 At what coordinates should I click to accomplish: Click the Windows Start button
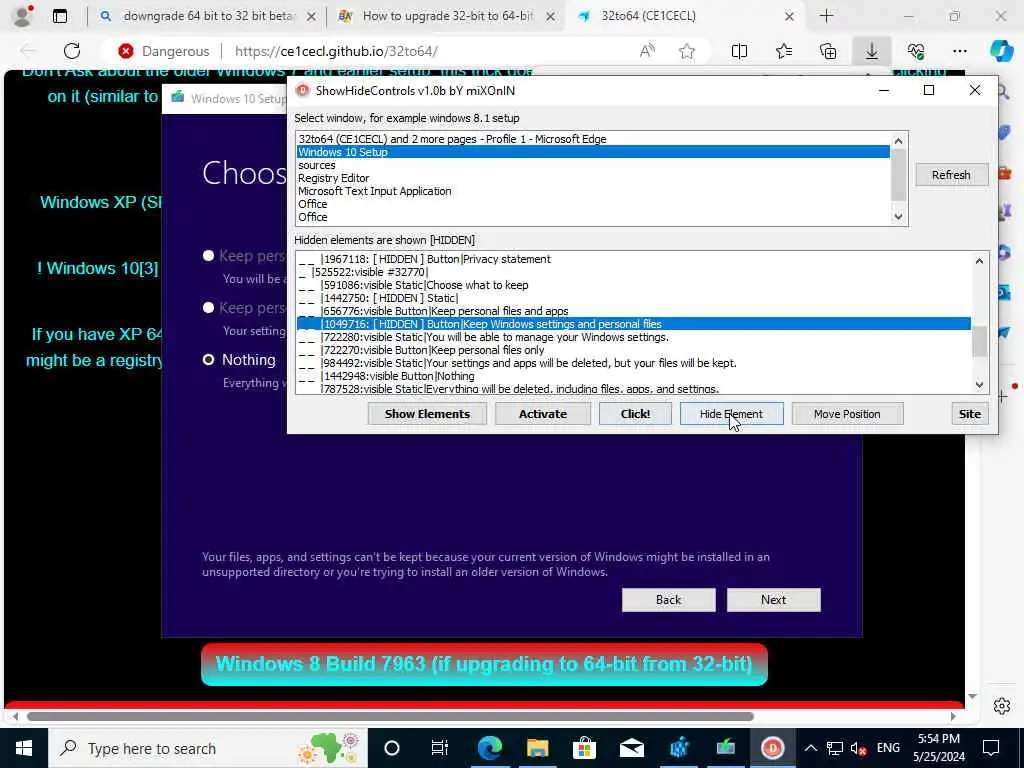pyautogui.click(x=24, y=748)
